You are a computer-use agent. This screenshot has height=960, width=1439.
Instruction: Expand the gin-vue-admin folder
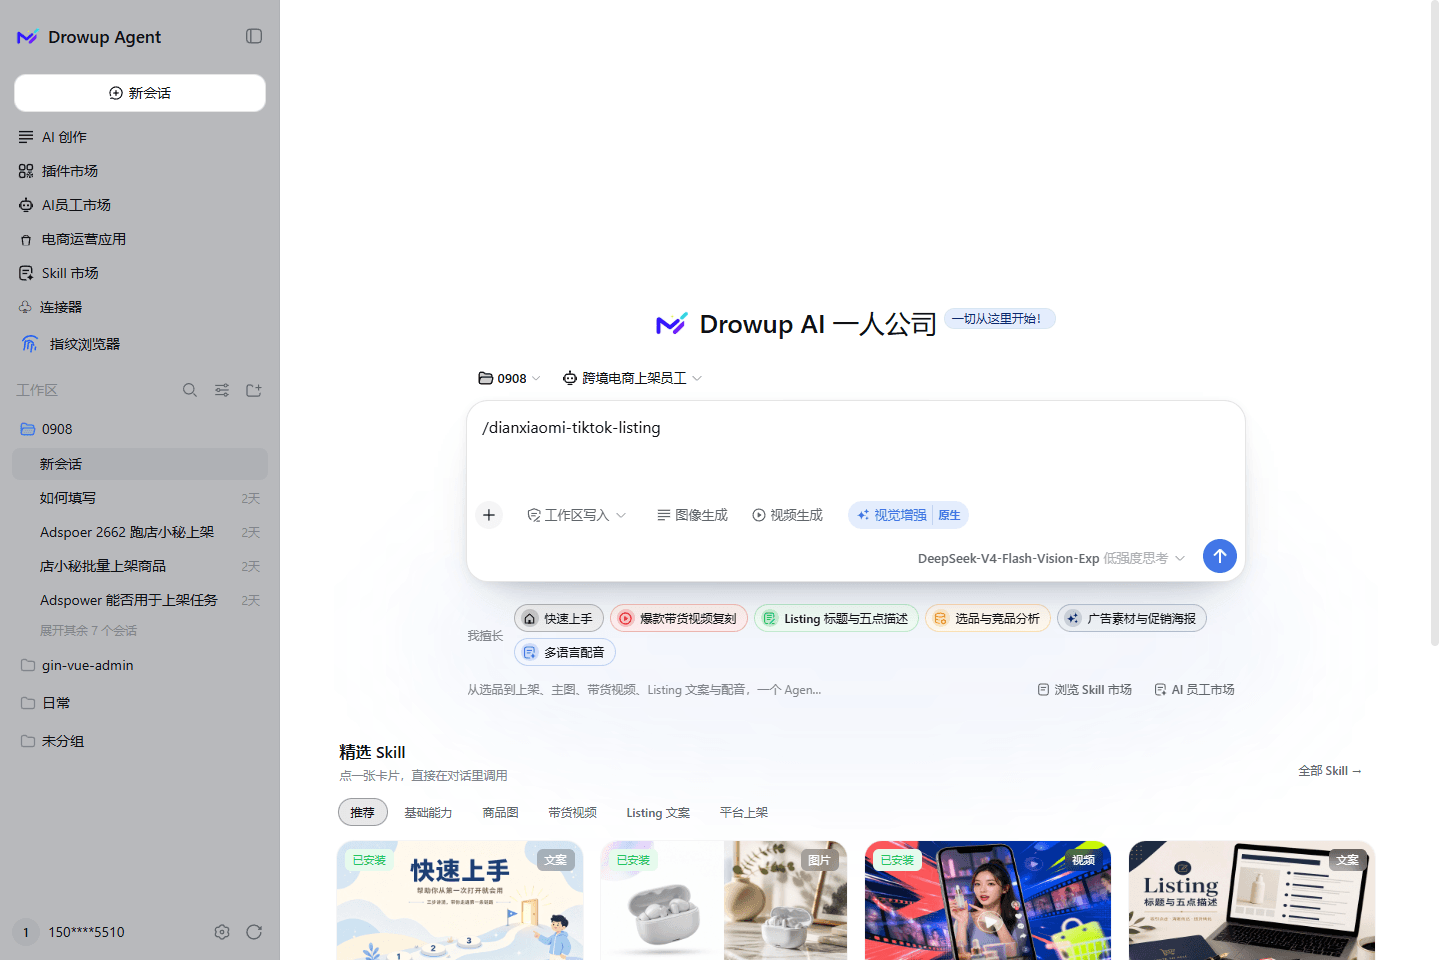(140, 665)
